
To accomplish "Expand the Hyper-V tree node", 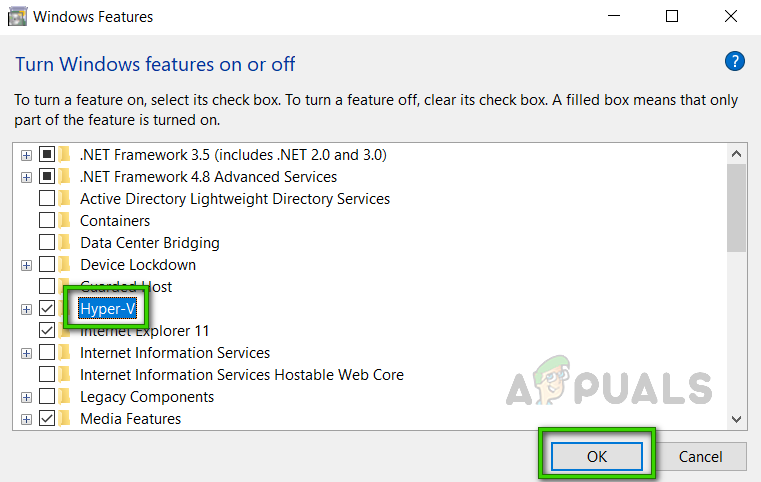I will (x=26, y=309).
